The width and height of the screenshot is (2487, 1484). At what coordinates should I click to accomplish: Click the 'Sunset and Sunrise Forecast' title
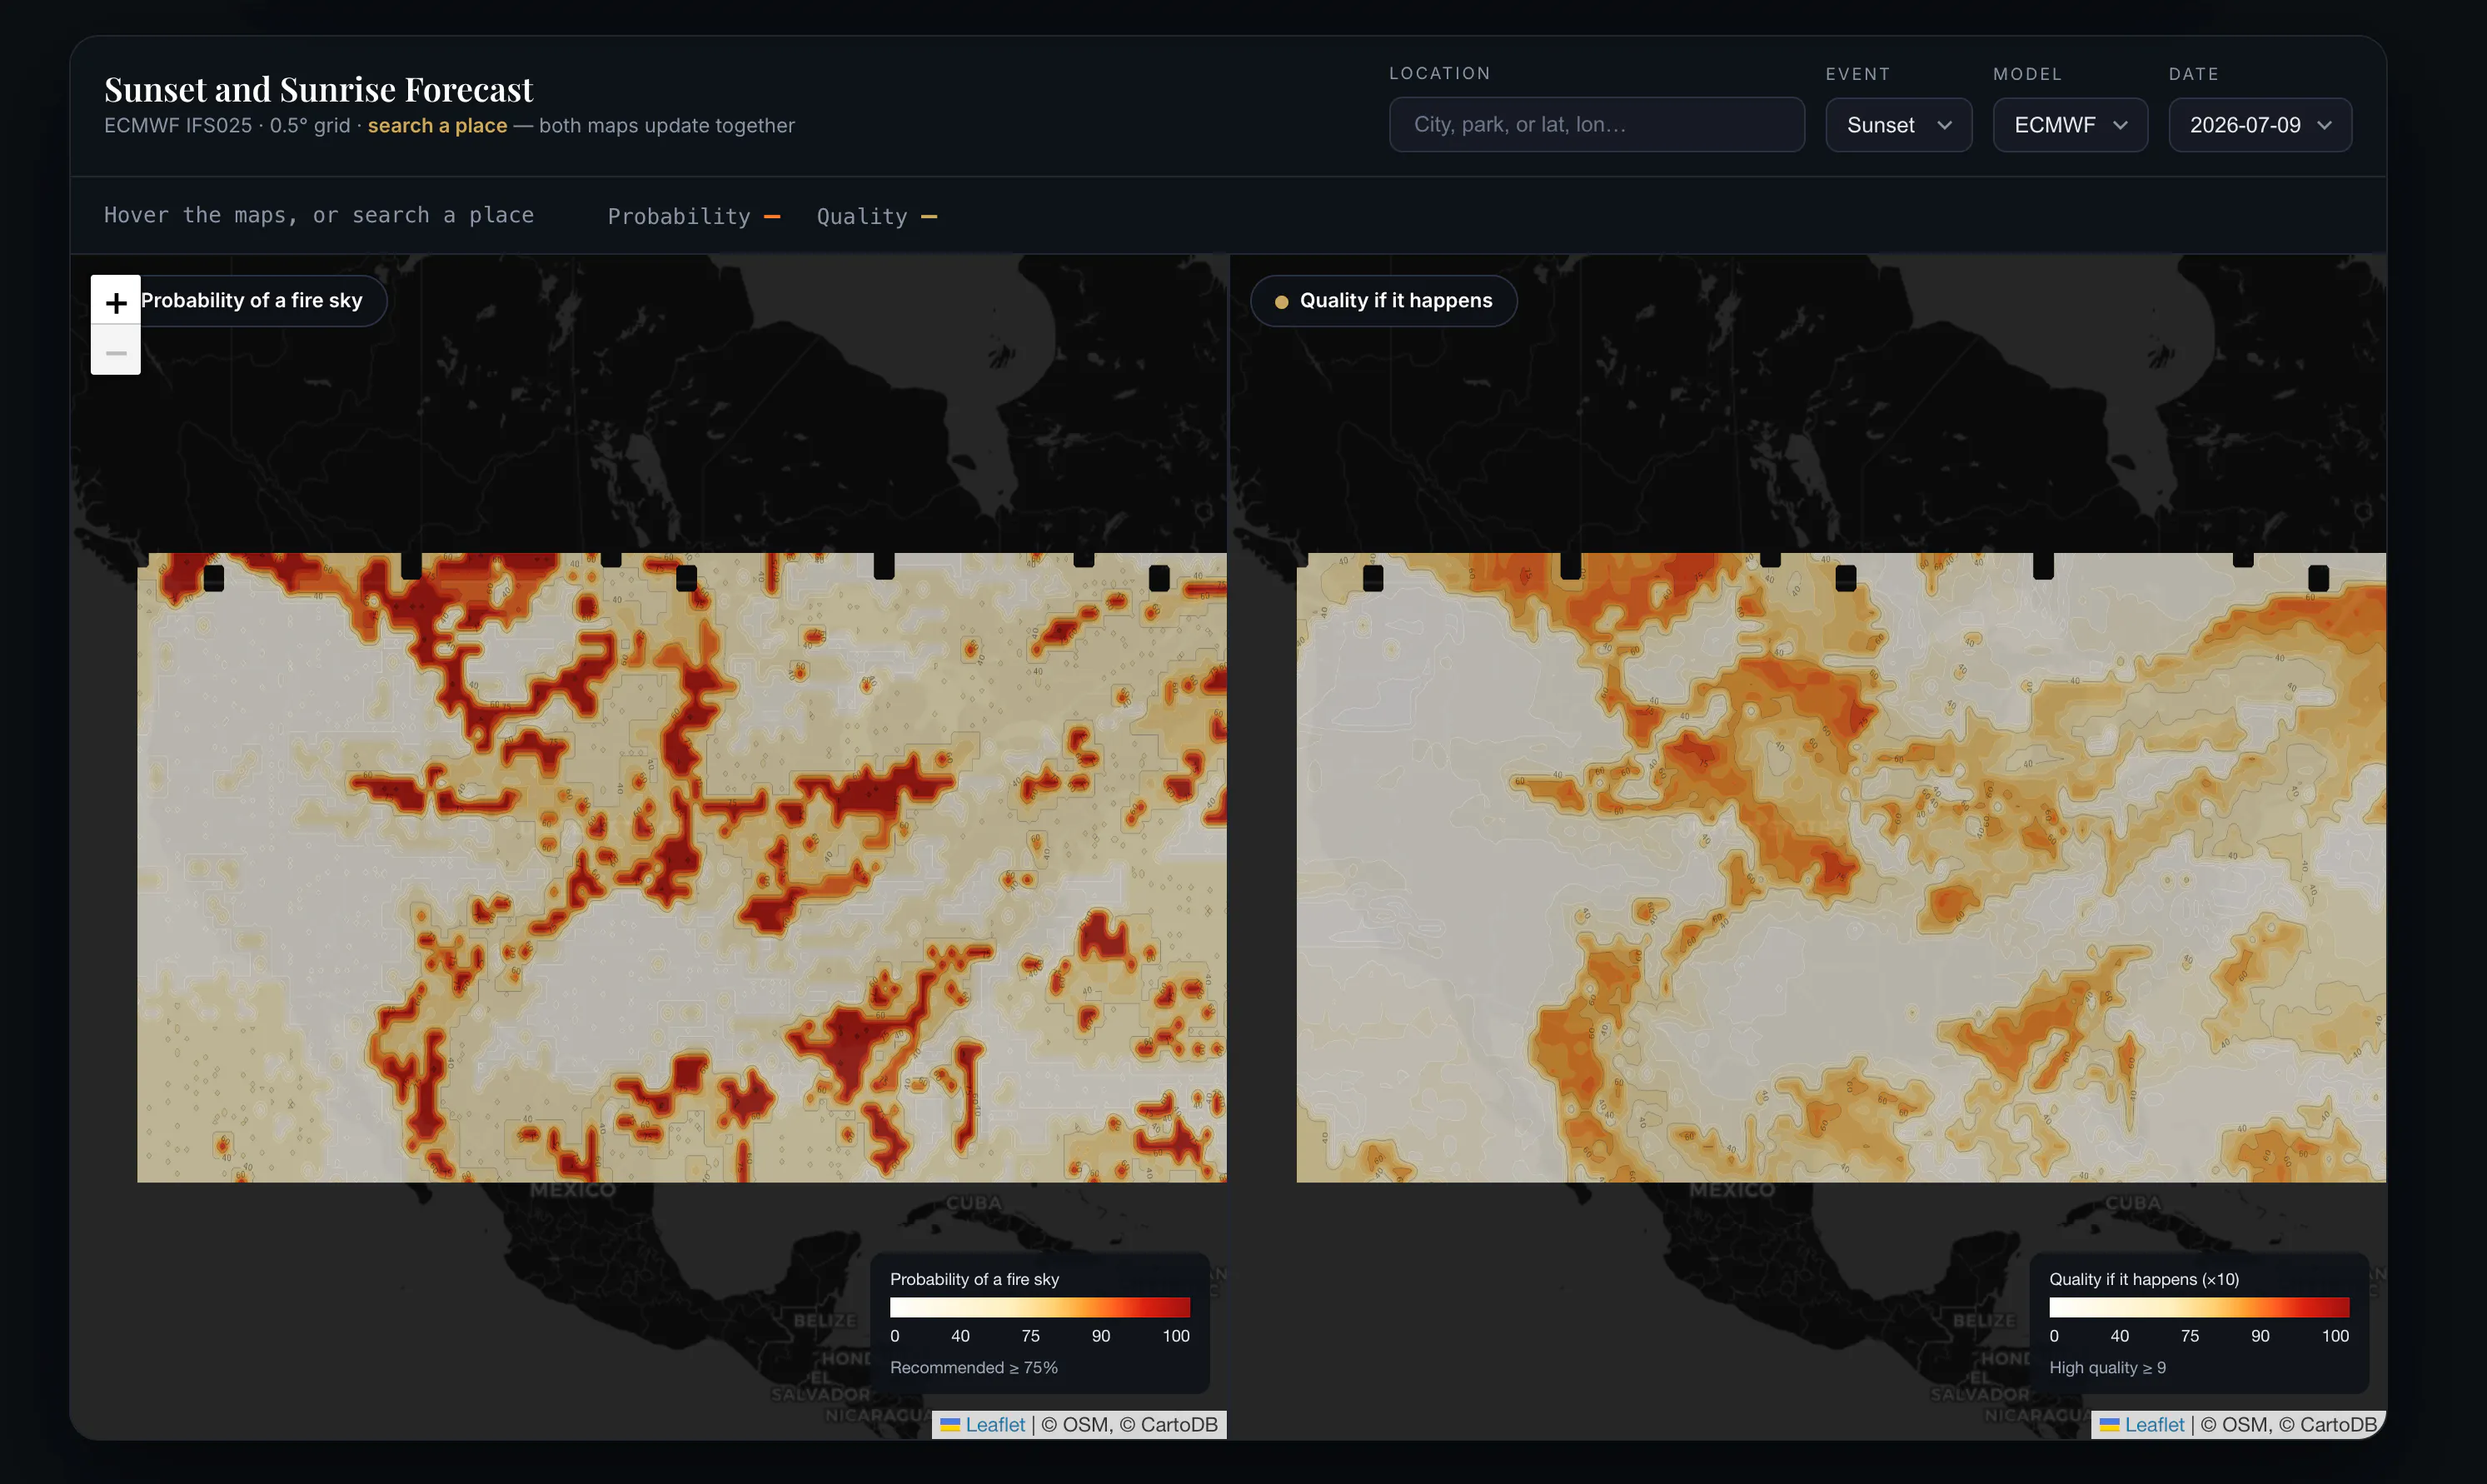click(319, 89)
